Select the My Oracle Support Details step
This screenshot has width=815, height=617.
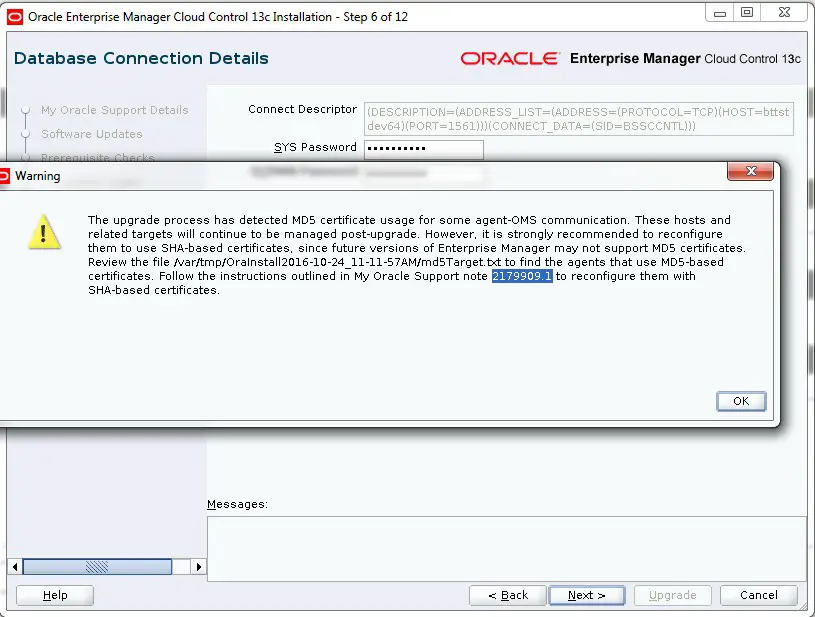click(x=114, y=110)
